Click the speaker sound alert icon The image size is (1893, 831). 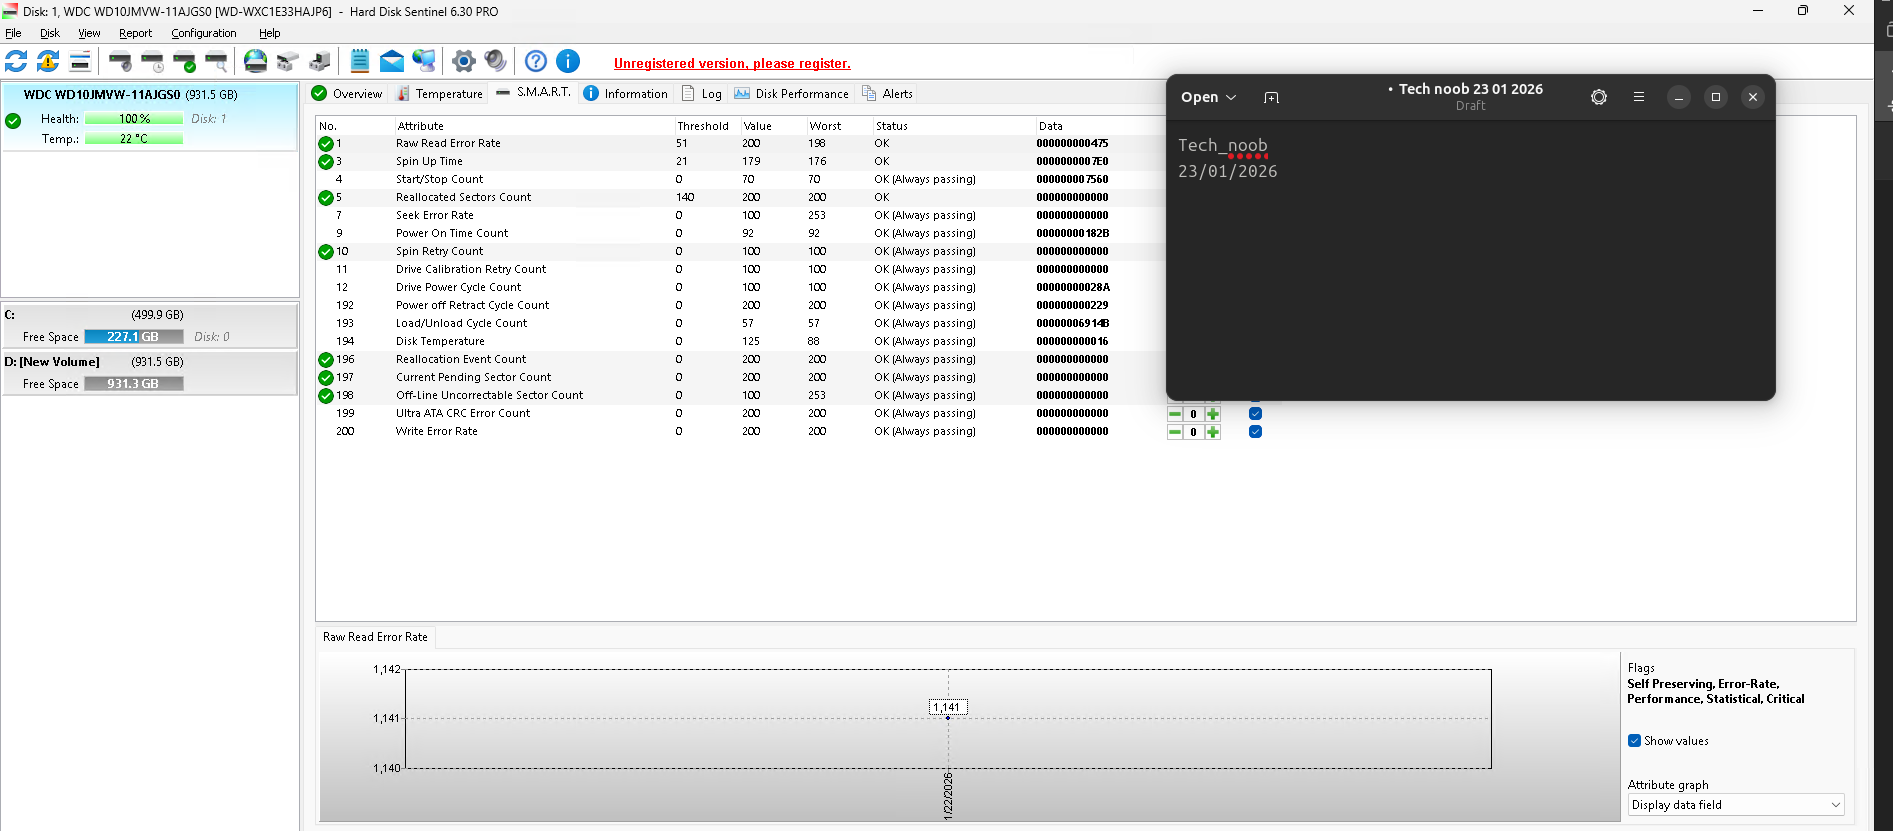click(x=495, y=61)
